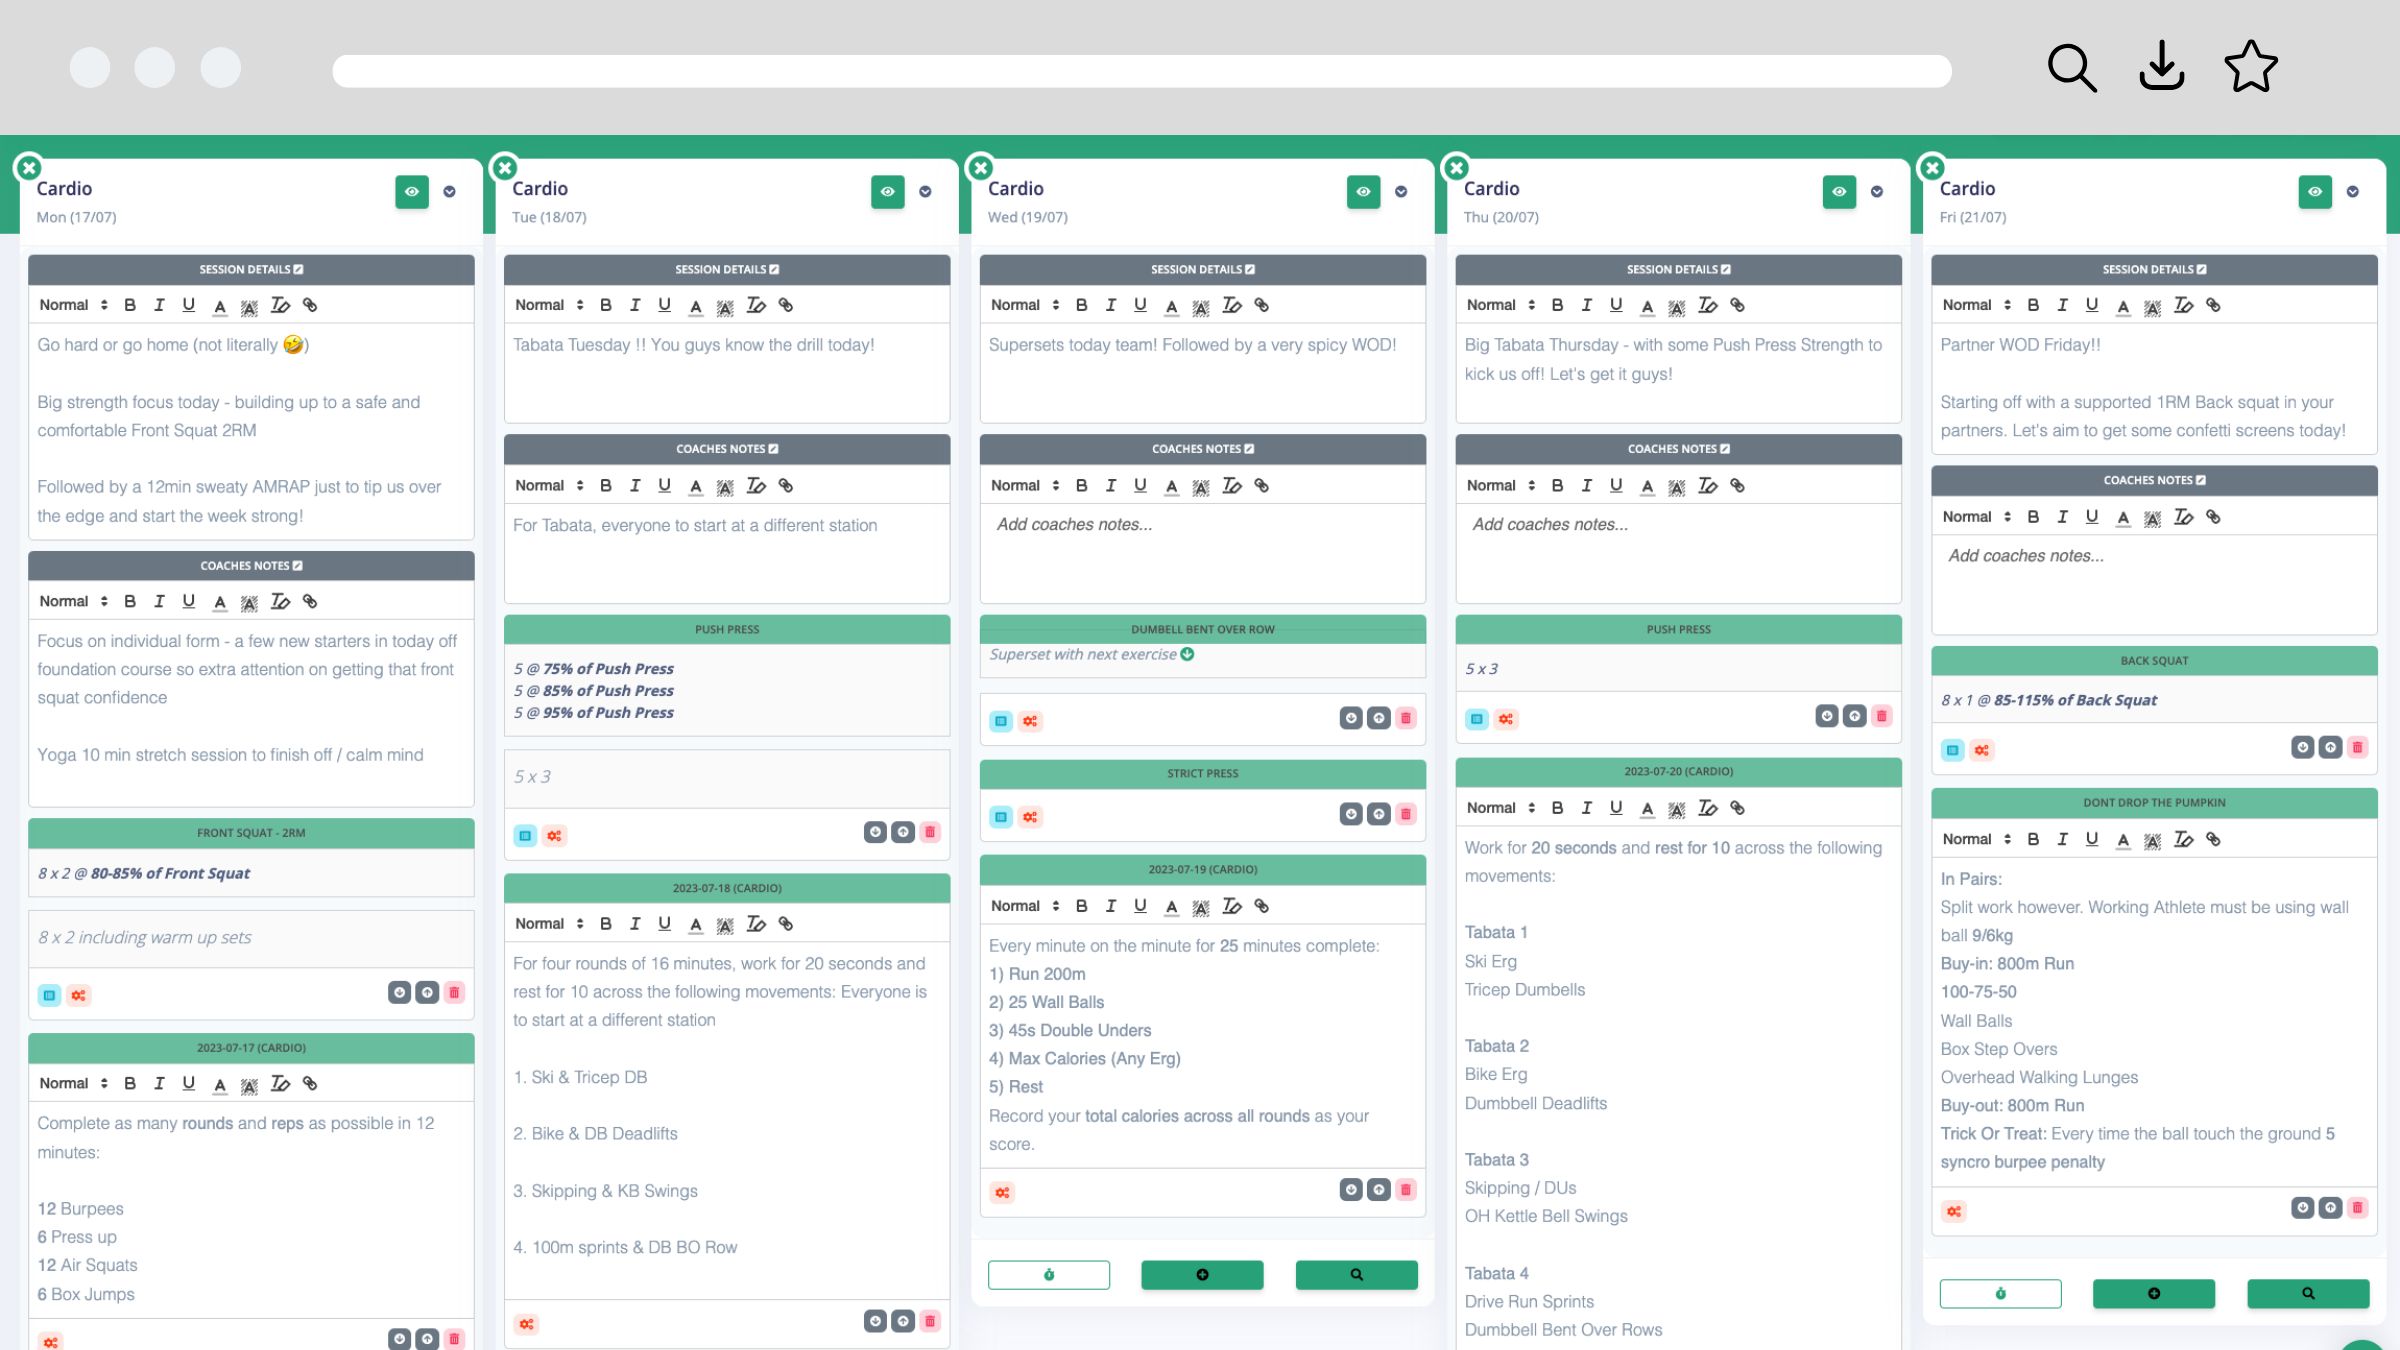Image resolution: width=2400 pixels, height=1350 pixels.
Task: Open text color picker in Thursday session details
Action: click(x=1647, y=305)
